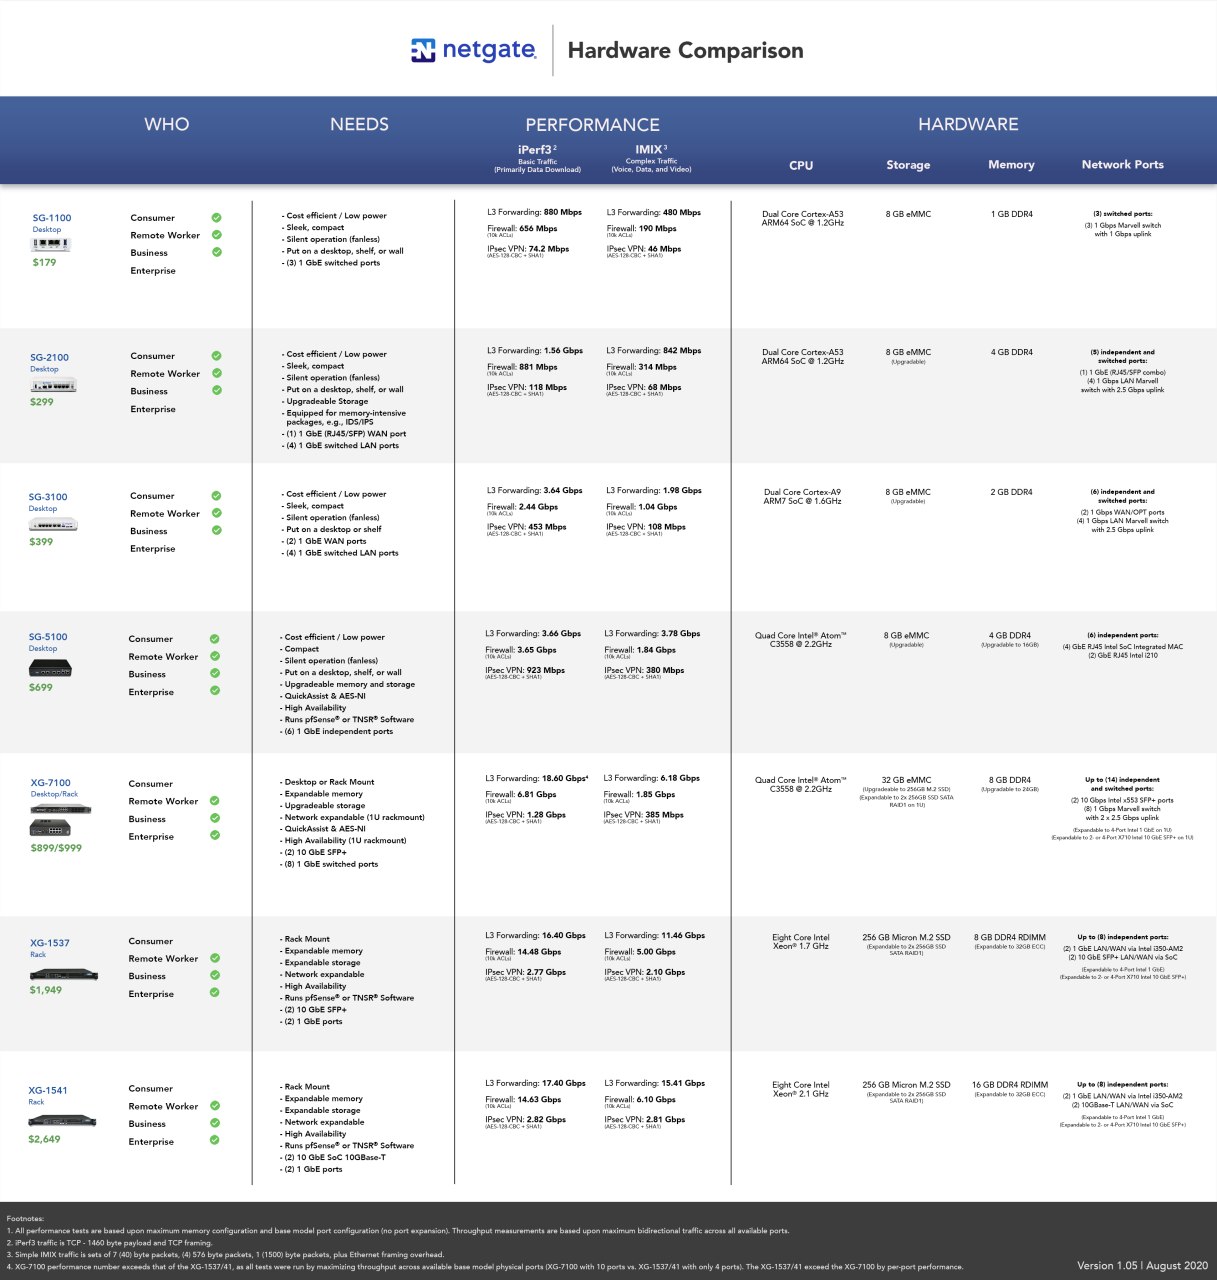The image size is (1217, 1280).
Task: Click SG-3100 Remote Worker green checkmark
Action: pyautogui.click(x=216, y=513)
